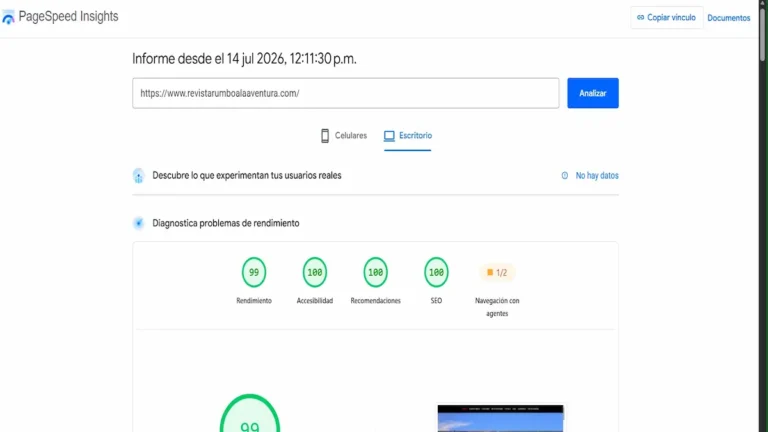Click the Analizar button

pyautogui.click(x=593, y=93)
